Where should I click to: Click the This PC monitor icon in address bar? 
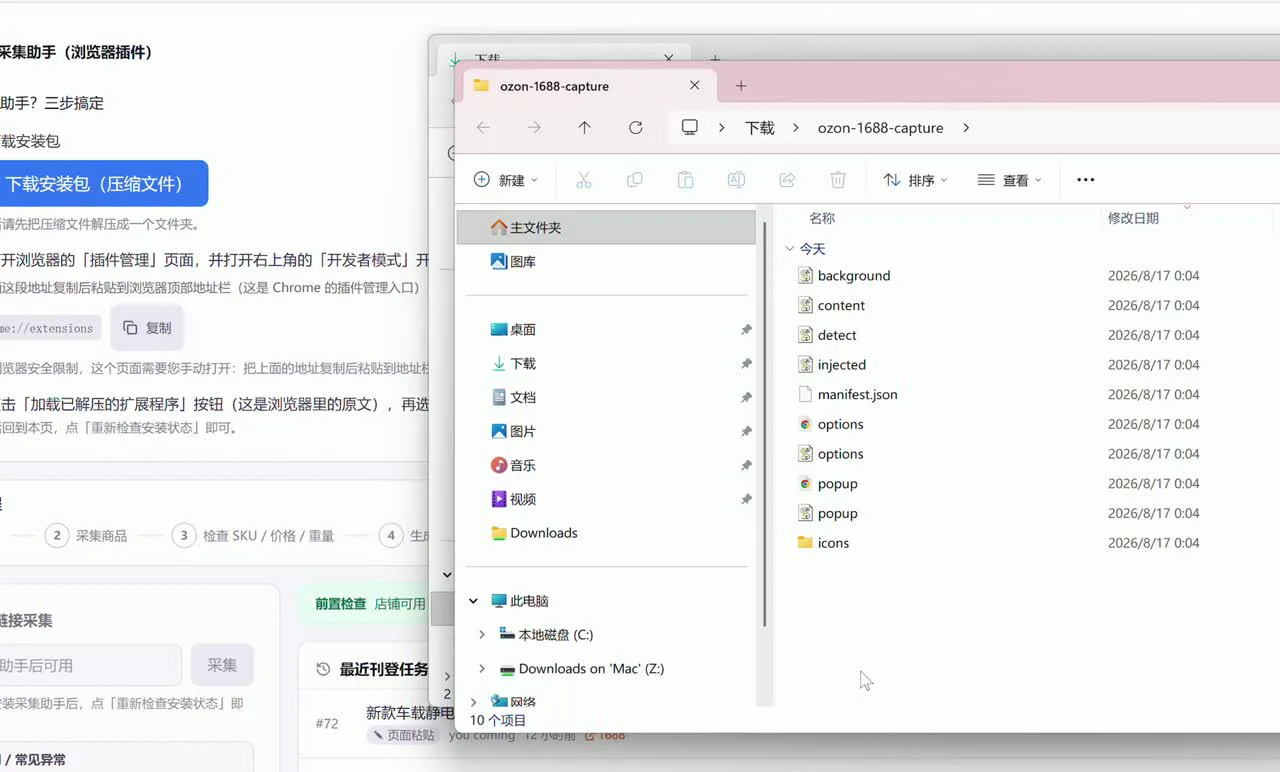click(690, 128)
